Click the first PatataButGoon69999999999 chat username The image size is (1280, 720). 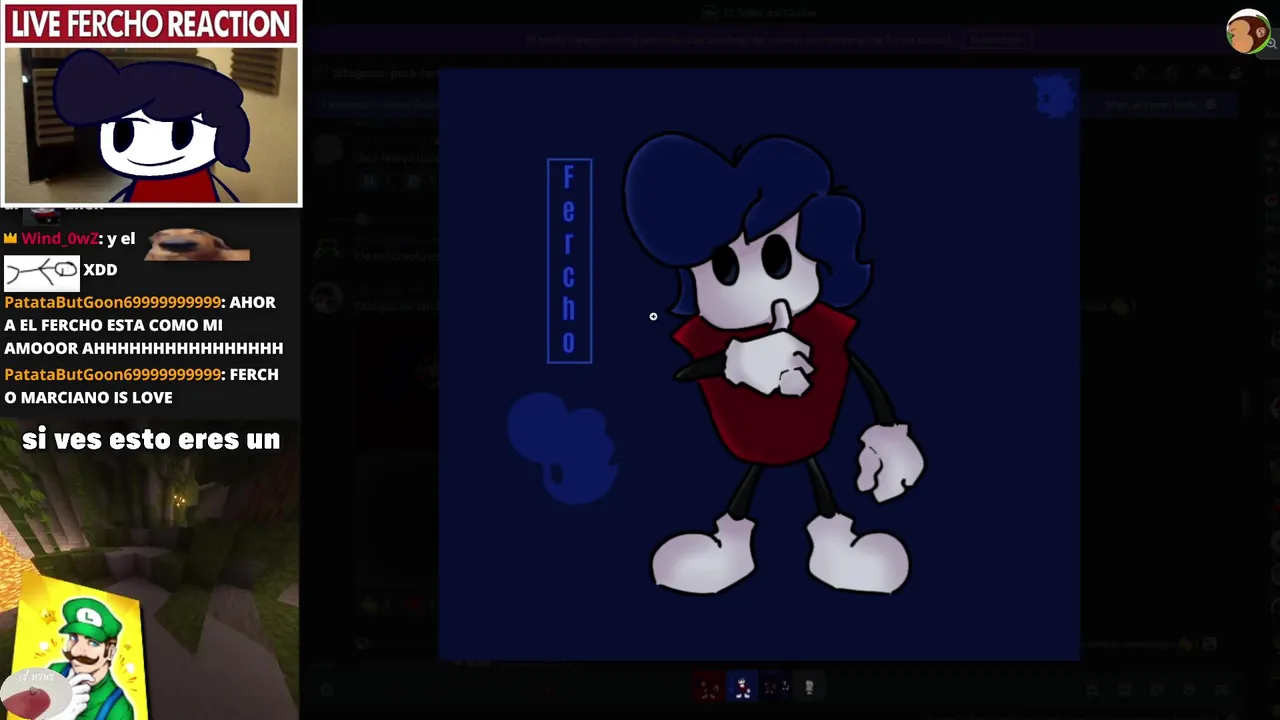[112, 302]
